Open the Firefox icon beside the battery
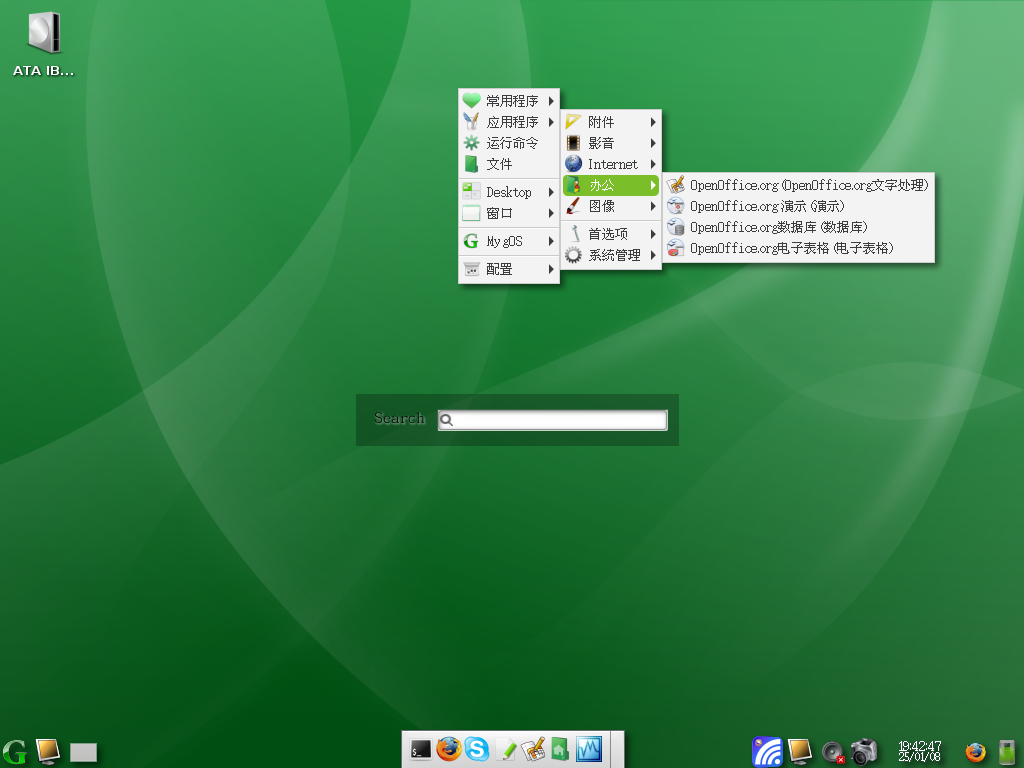 pyautogui.click(x=976, y=752)
